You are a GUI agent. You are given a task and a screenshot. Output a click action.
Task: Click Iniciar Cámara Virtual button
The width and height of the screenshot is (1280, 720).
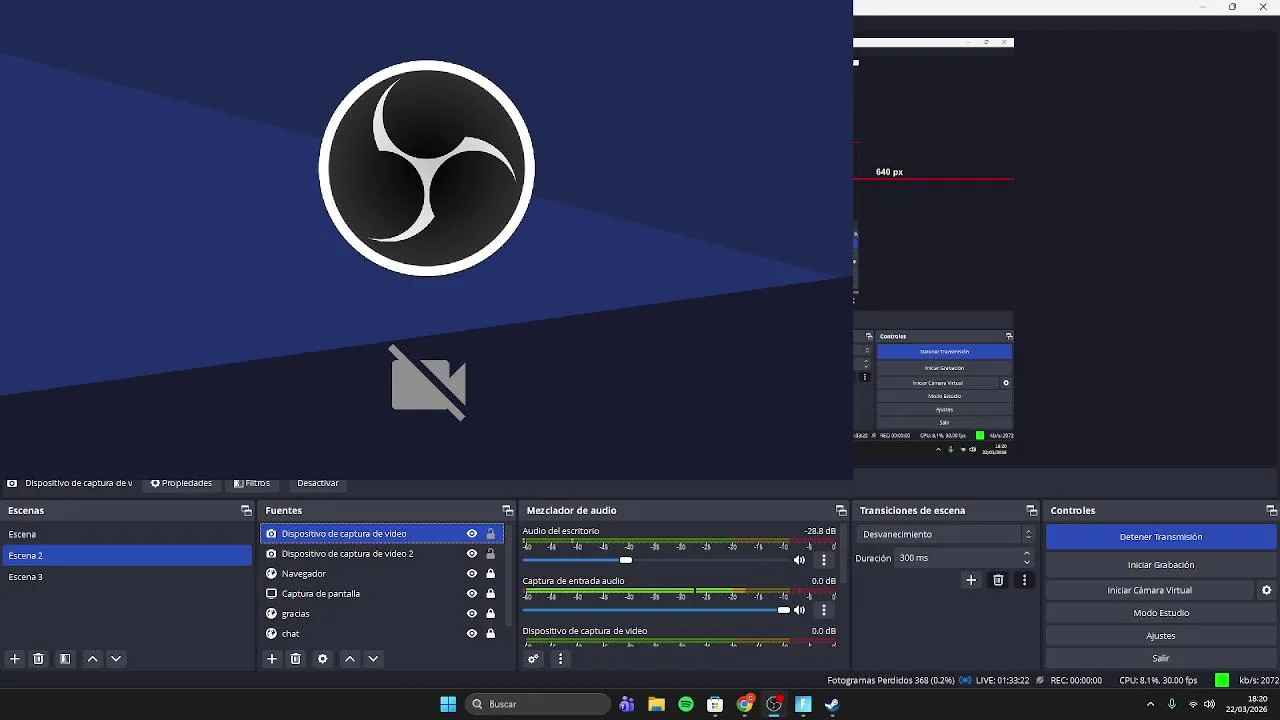pyautogui.click(x=1149, y=590)
